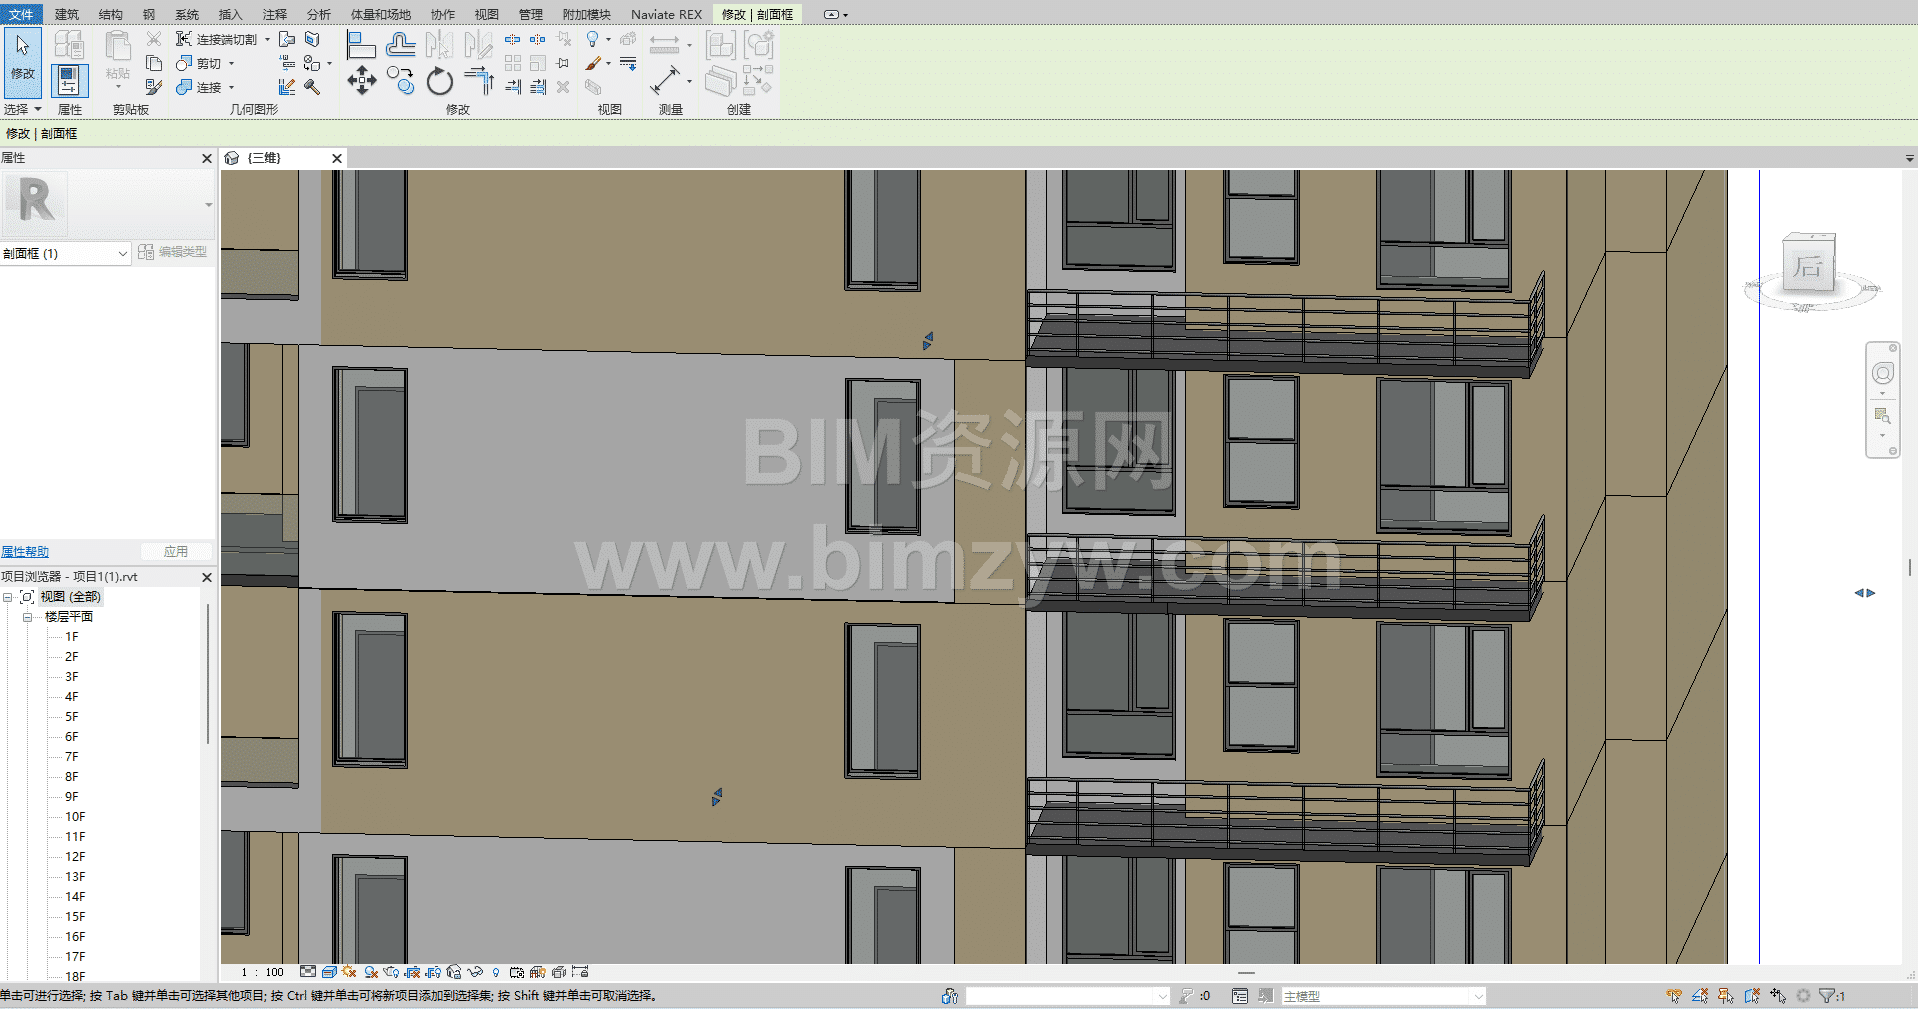Screen dimensions: 1918x1009
Task: Click the Cut to clipboard scissors icon
Action: click(x=154, y=39)
